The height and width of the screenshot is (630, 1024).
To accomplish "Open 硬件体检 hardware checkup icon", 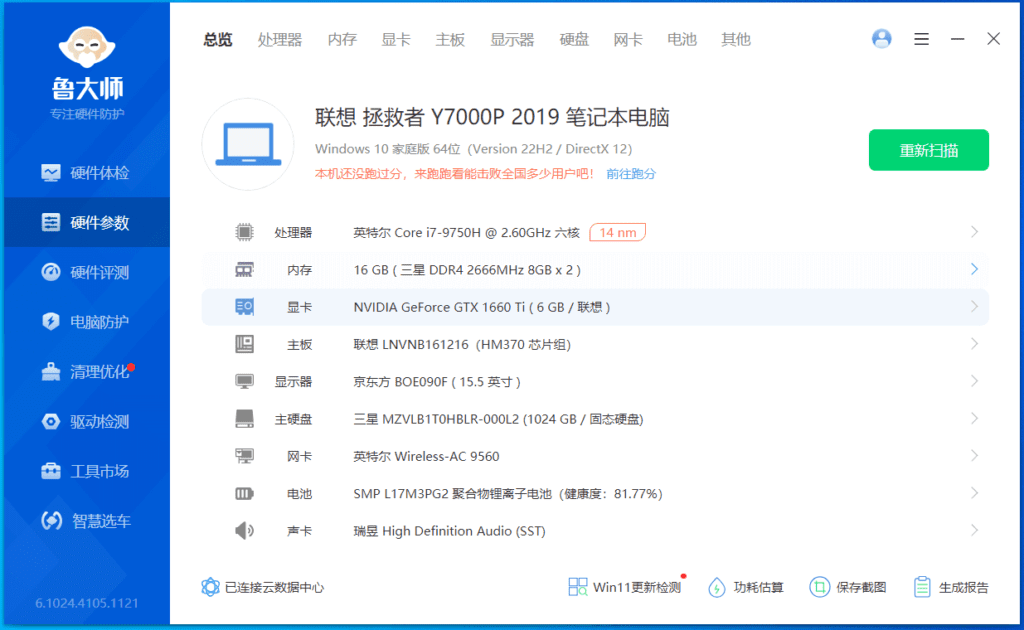I will coord(50,173).
